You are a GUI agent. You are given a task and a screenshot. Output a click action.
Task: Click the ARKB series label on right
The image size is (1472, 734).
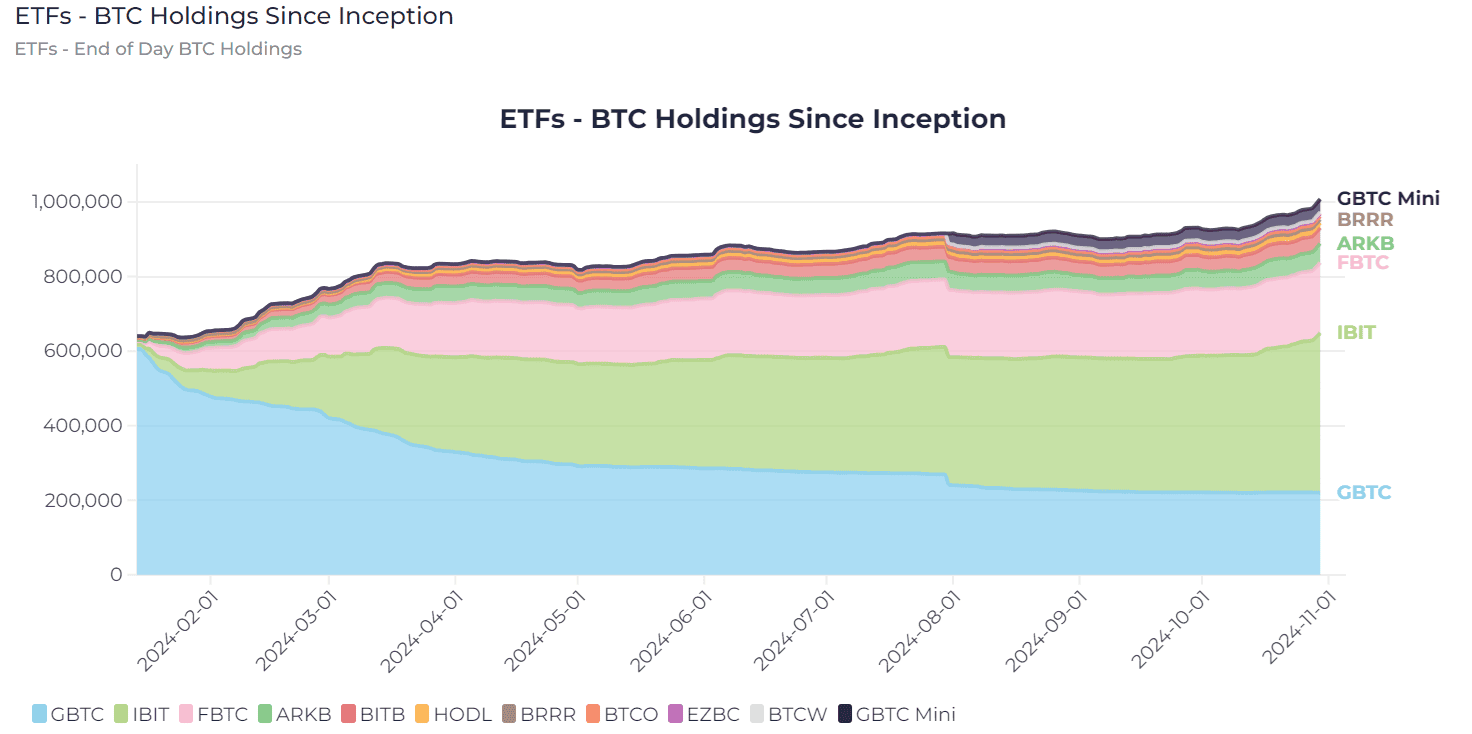(x=1365, y=243)
